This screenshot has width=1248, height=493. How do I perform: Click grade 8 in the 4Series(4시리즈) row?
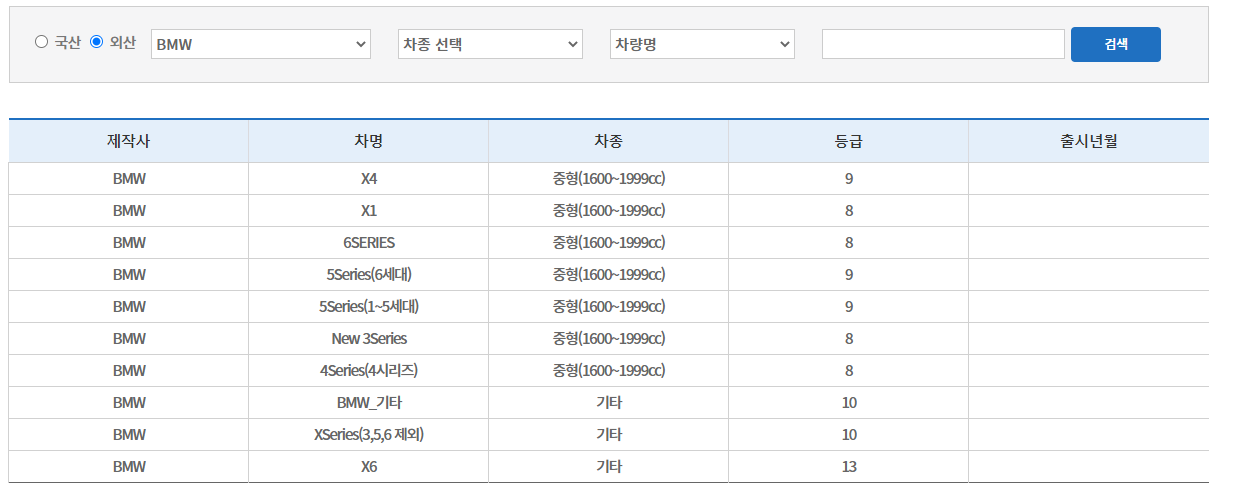[x=849, y=371]
